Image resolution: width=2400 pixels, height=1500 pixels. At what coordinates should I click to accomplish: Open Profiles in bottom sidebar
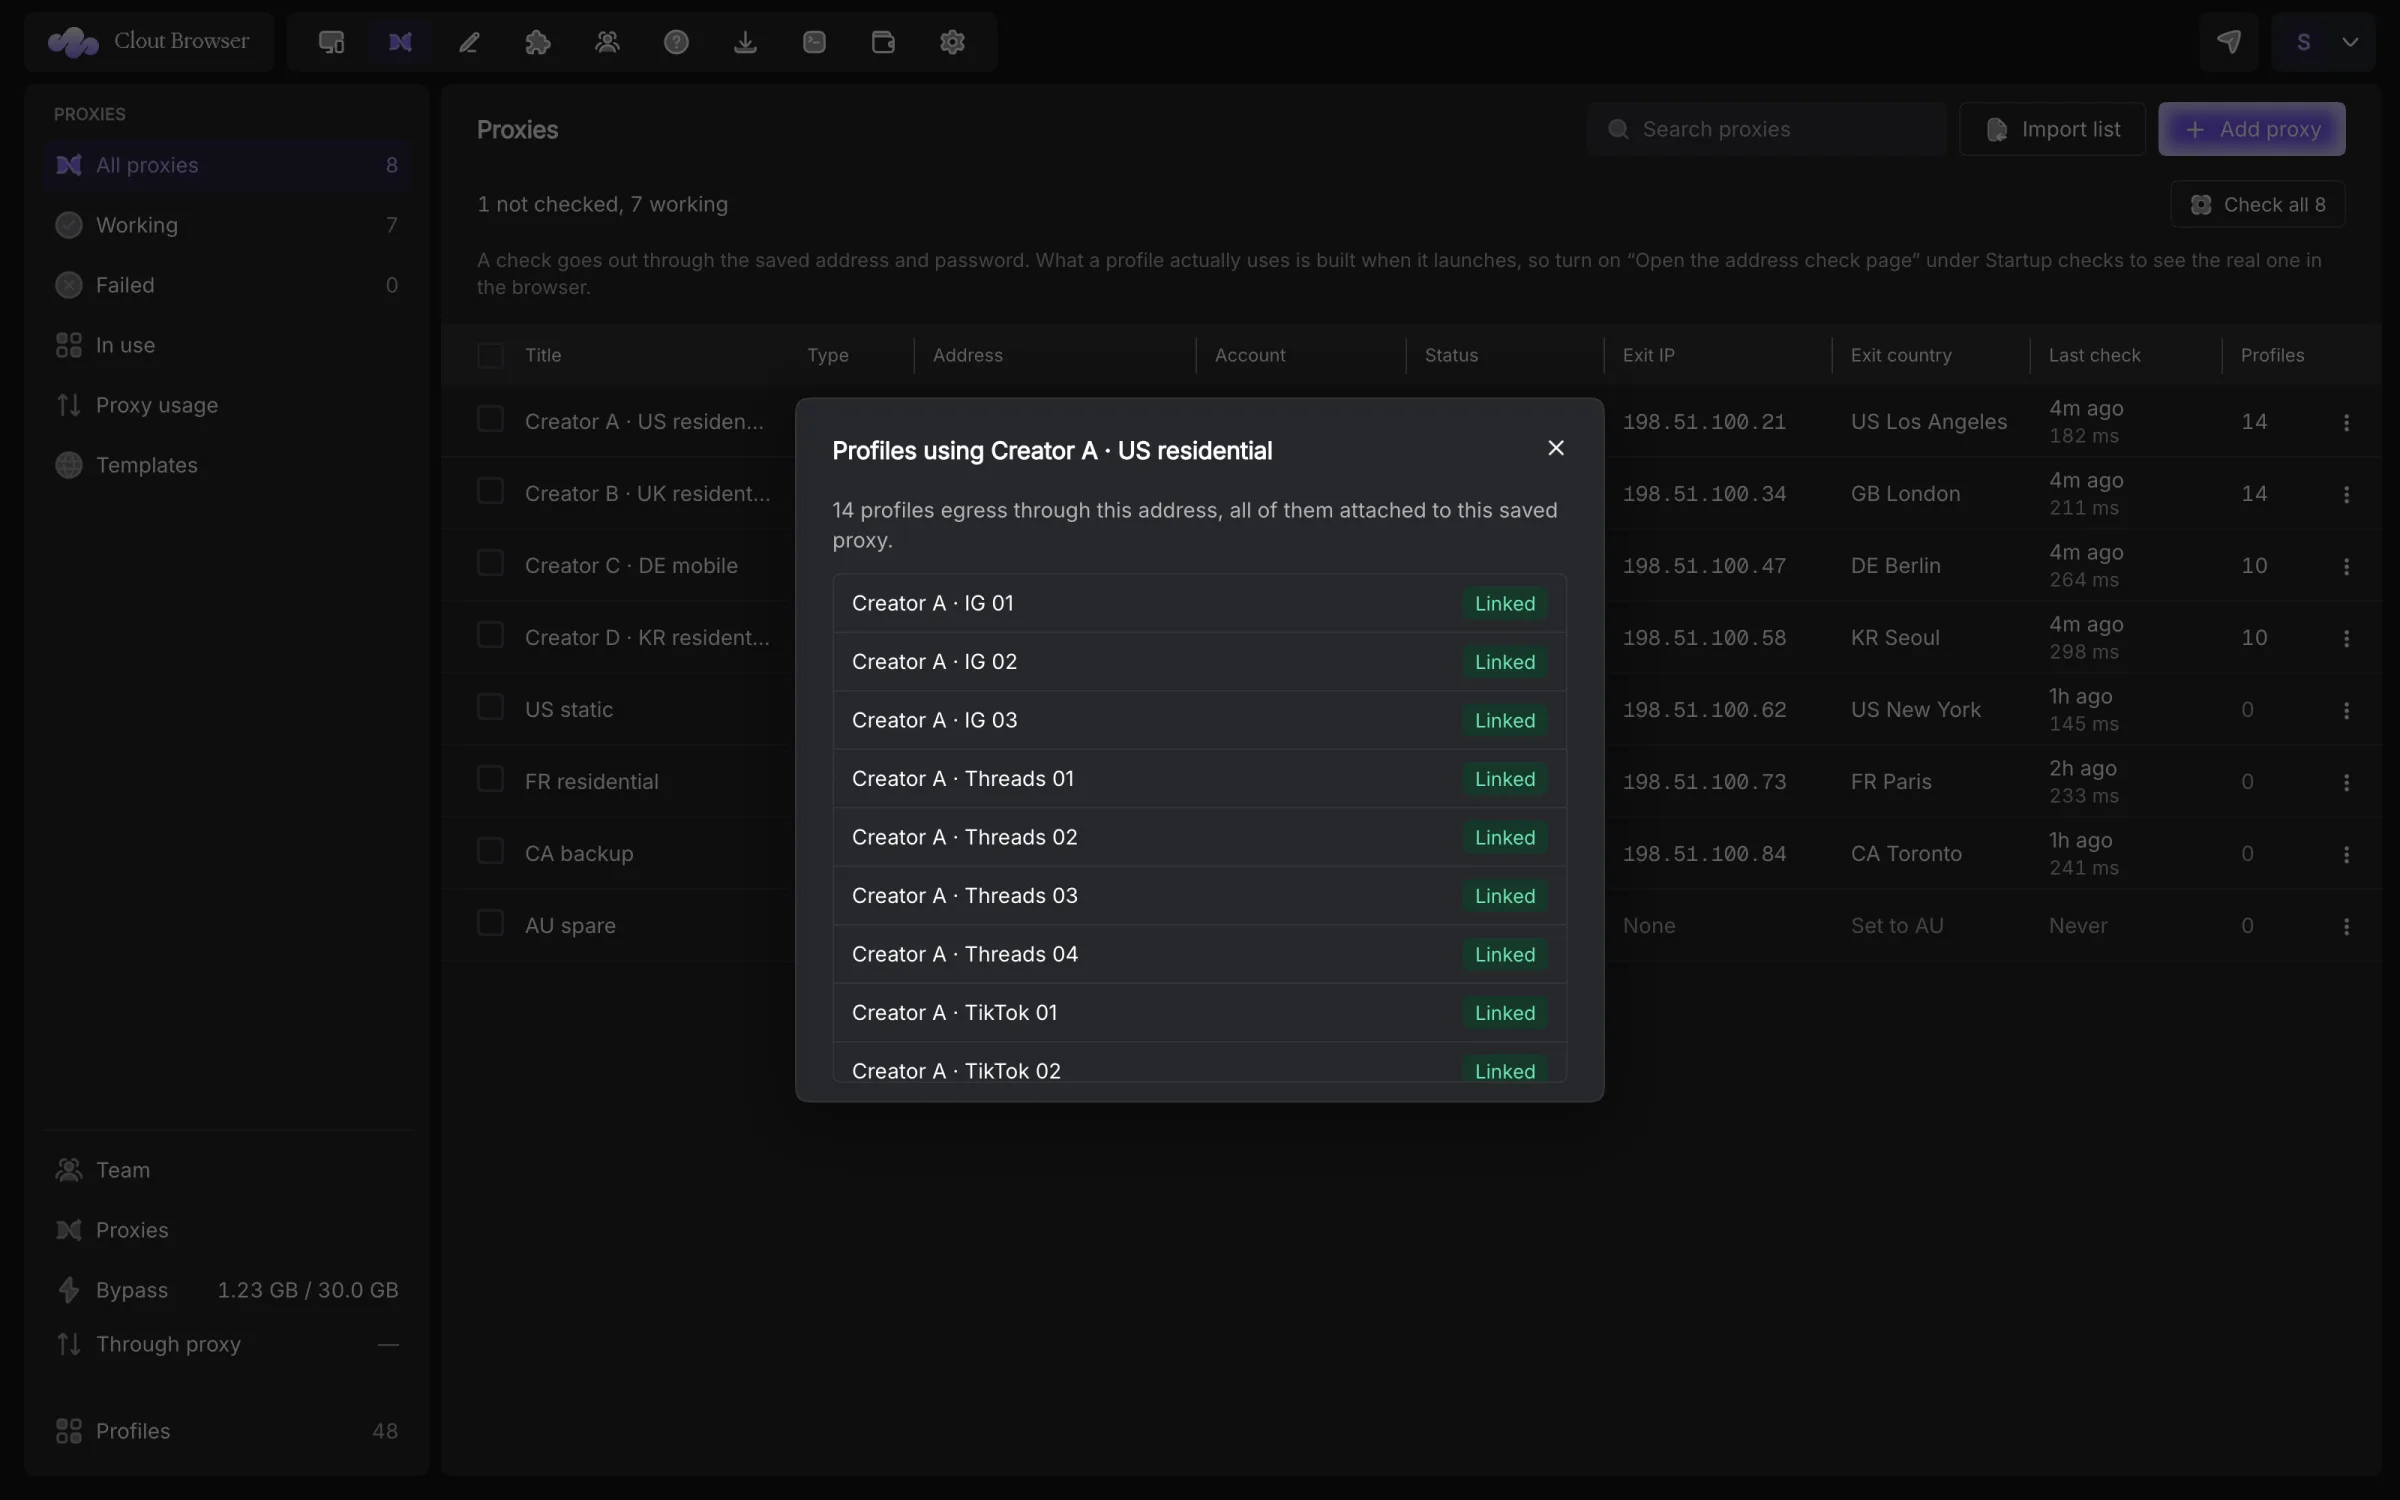[227, 1431]
